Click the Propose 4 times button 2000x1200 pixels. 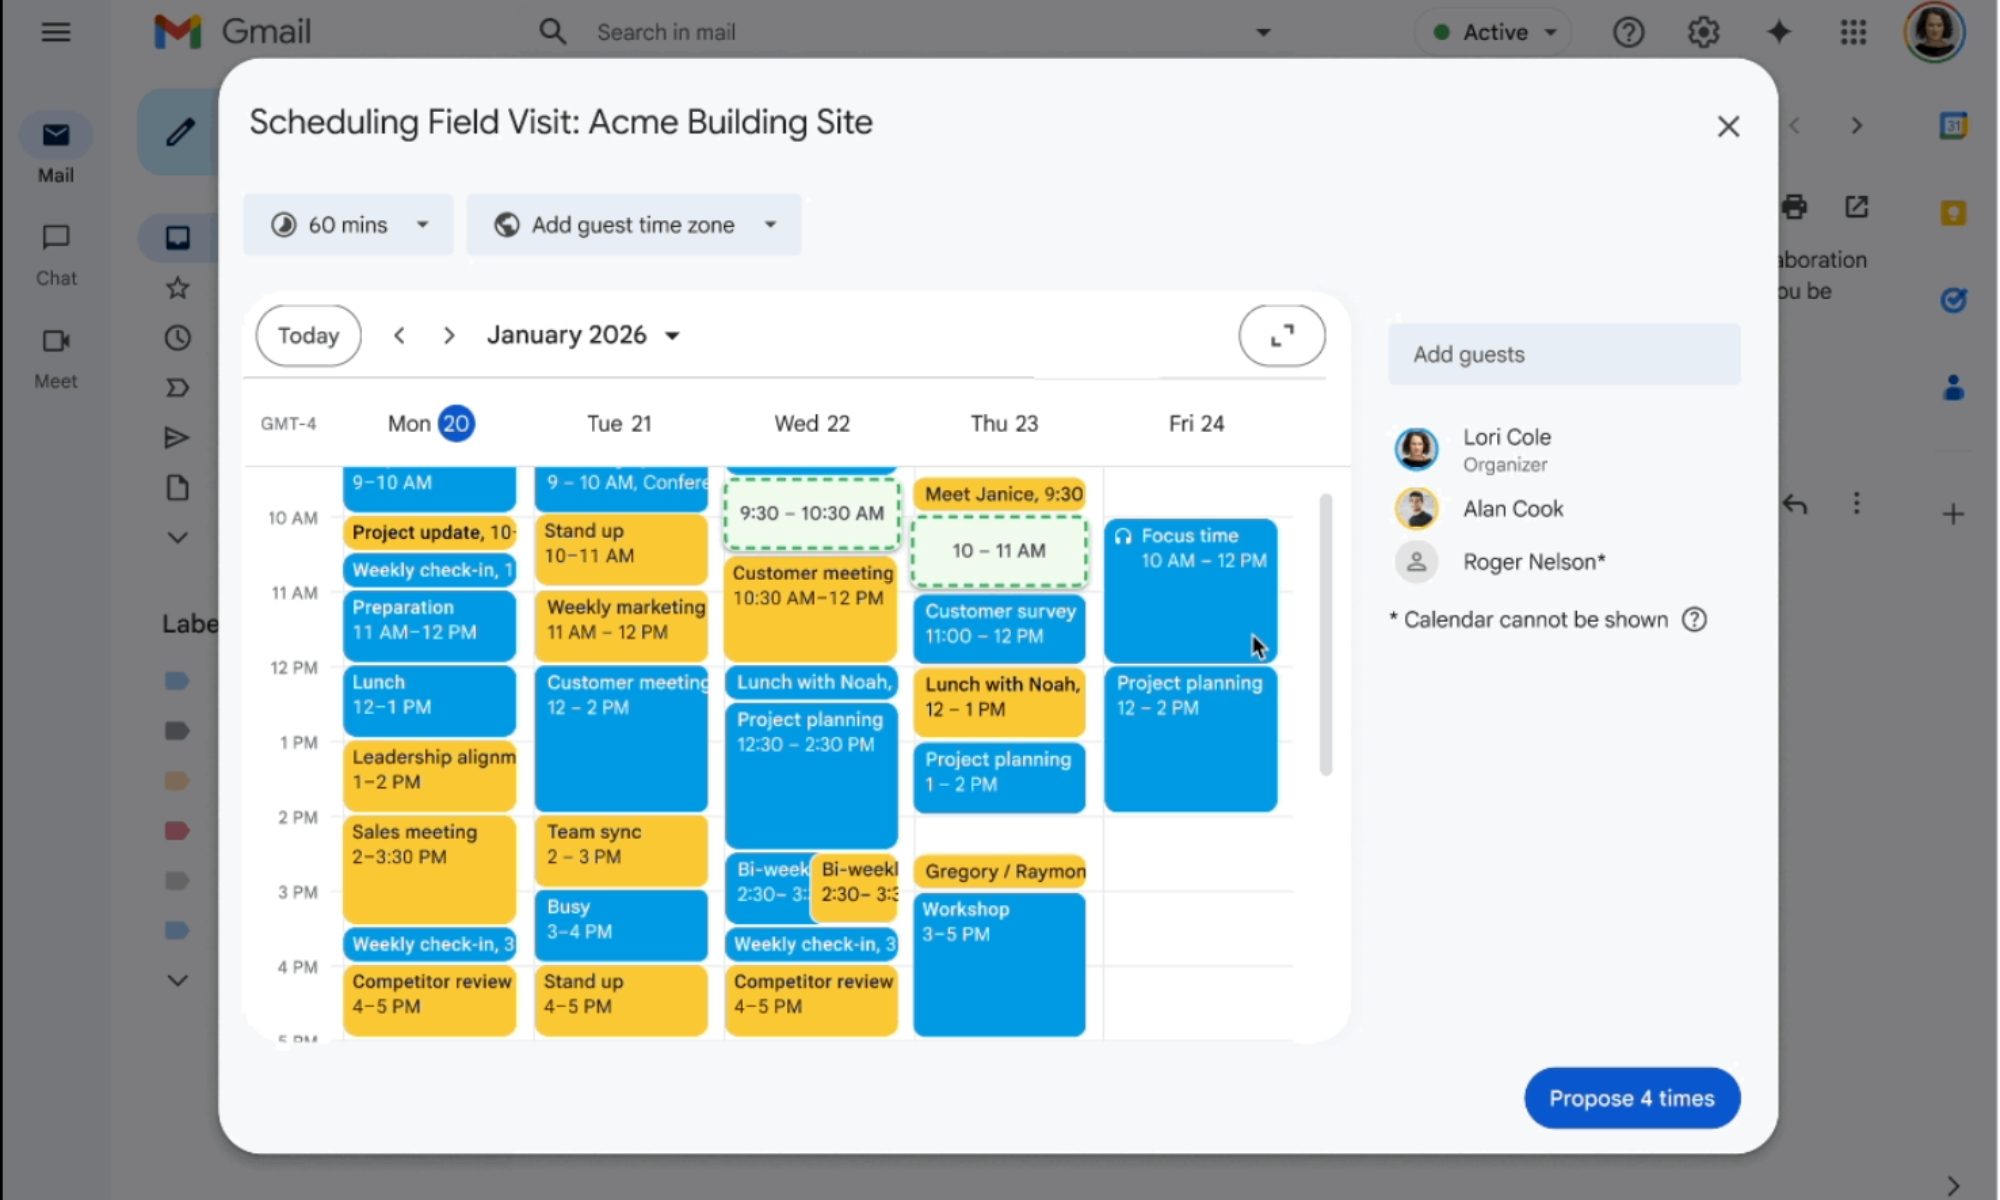[1631, 1097]
